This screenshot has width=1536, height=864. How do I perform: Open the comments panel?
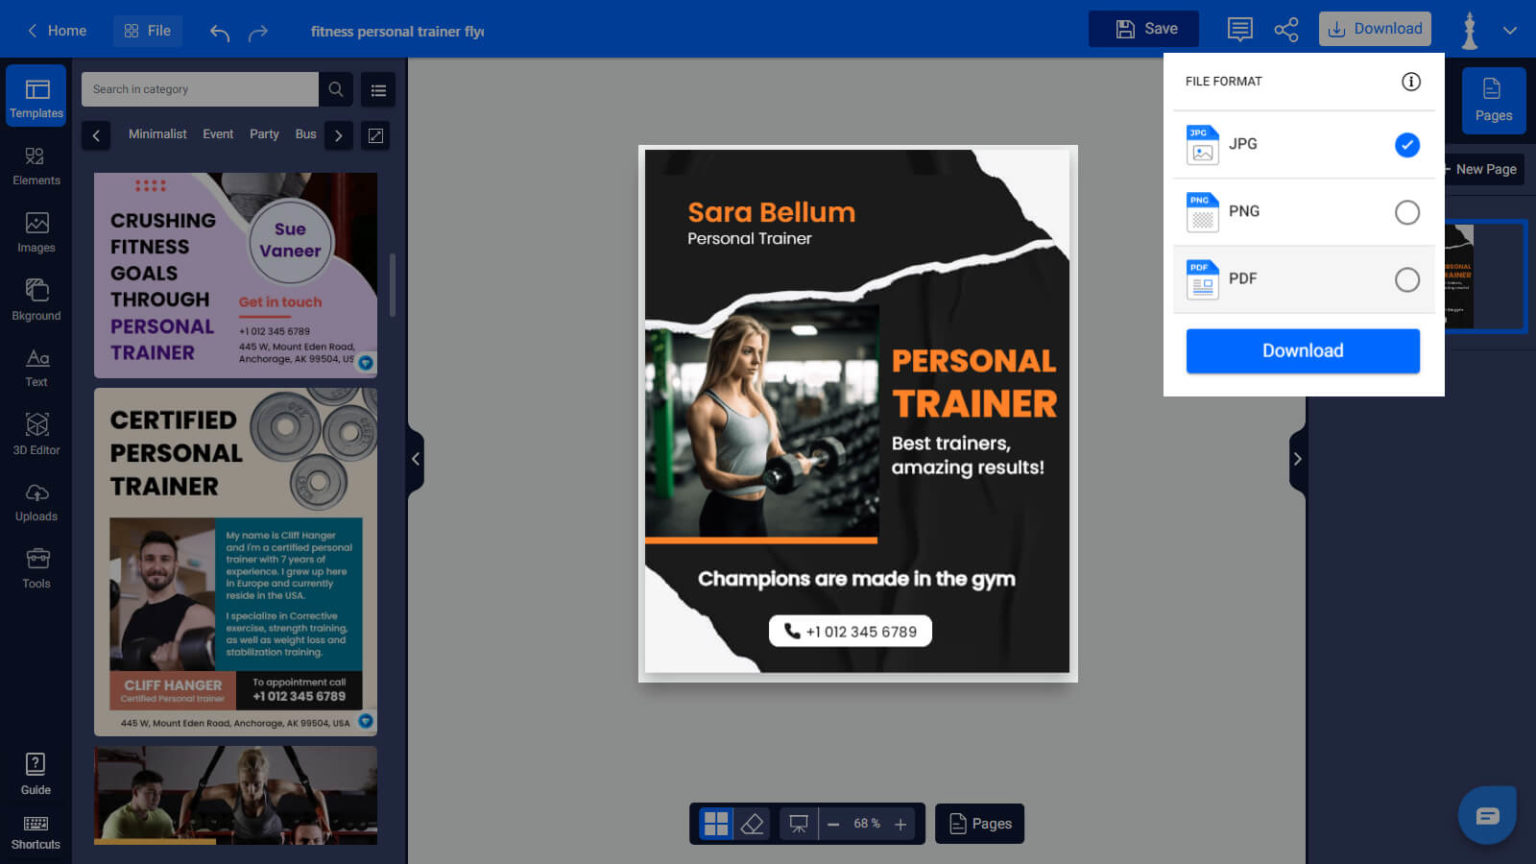coord(1240,29)
